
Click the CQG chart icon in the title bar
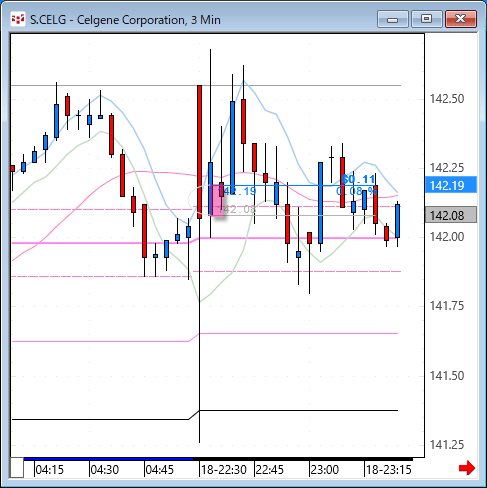tap(18, 19)
